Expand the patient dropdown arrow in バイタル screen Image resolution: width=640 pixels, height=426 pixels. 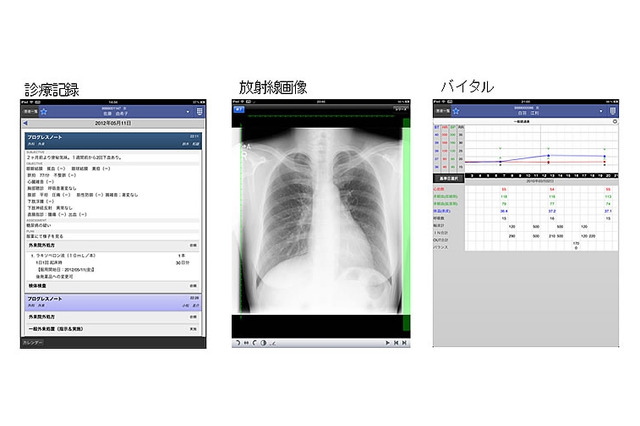[x=601, y=111]
